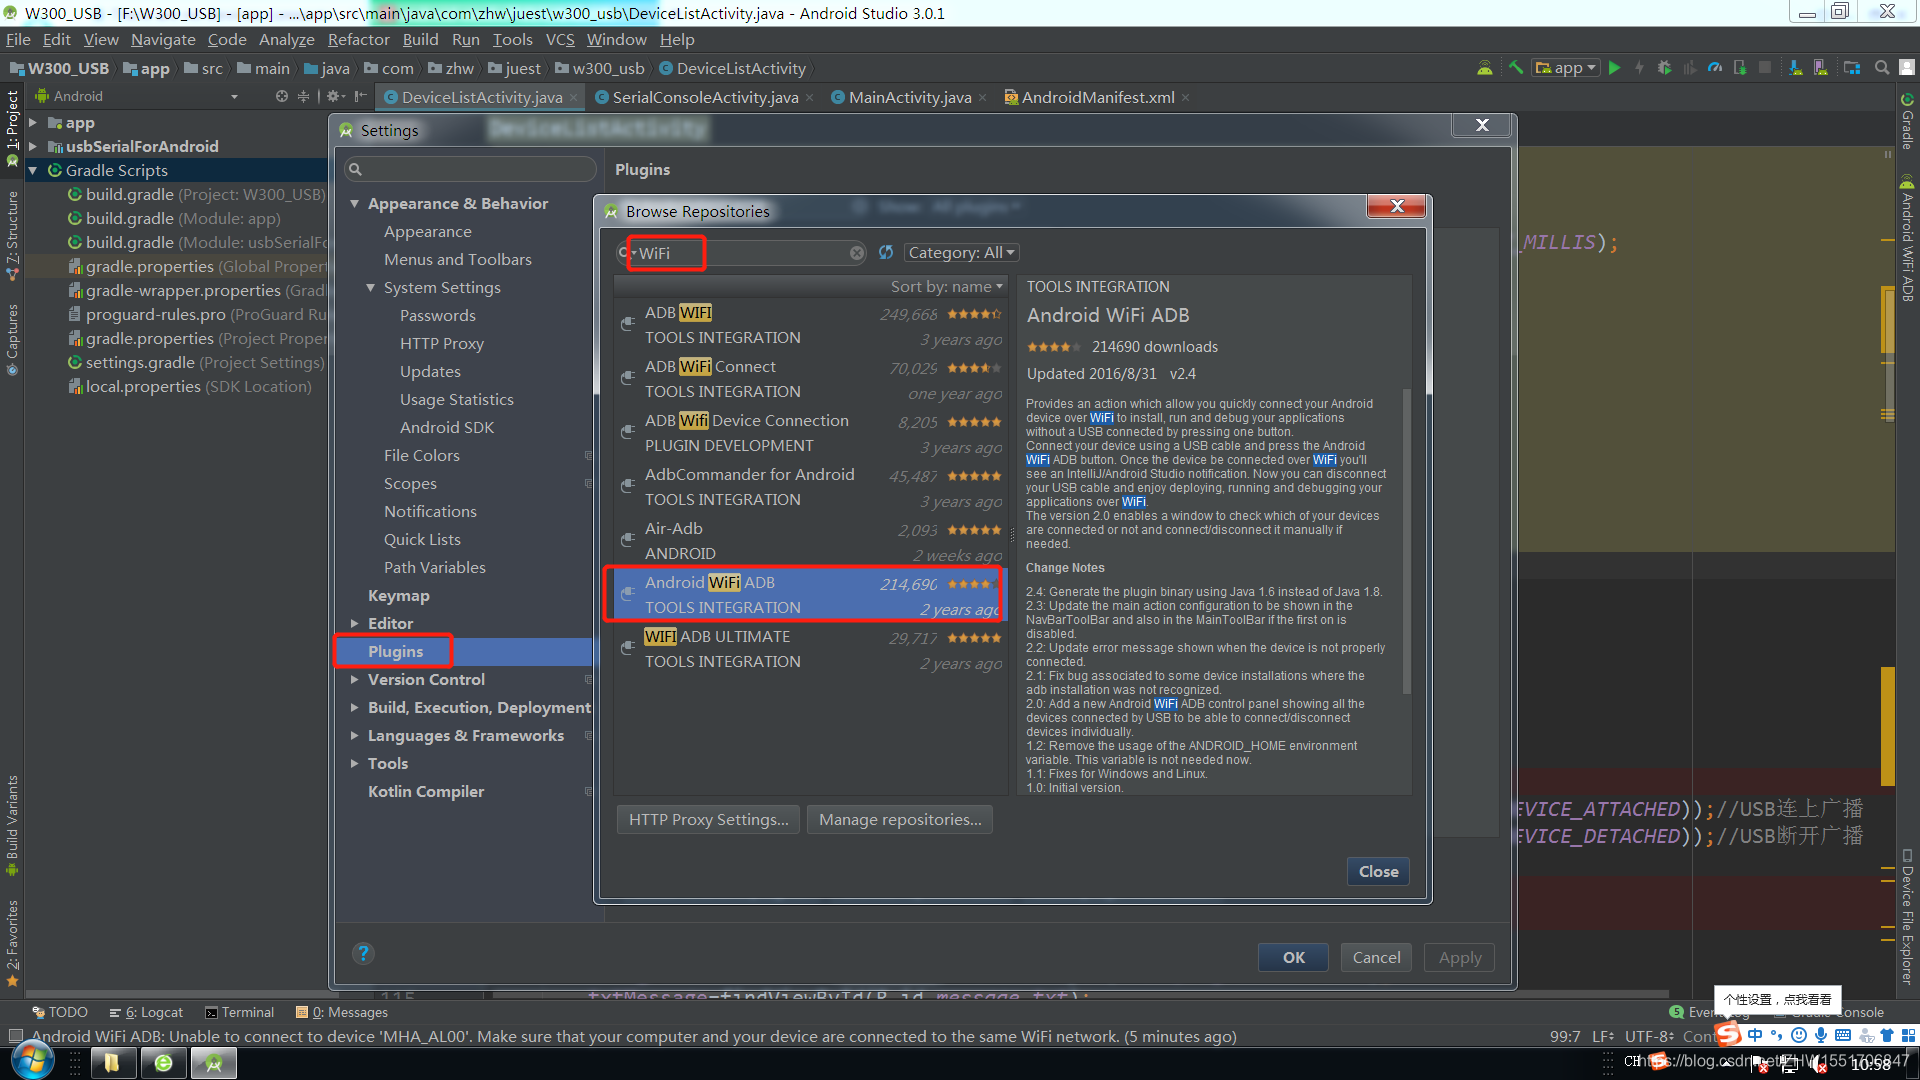Open the Category: All dropdown
The width and height of the screenshot is (1920, 1080).
[961, 253]
